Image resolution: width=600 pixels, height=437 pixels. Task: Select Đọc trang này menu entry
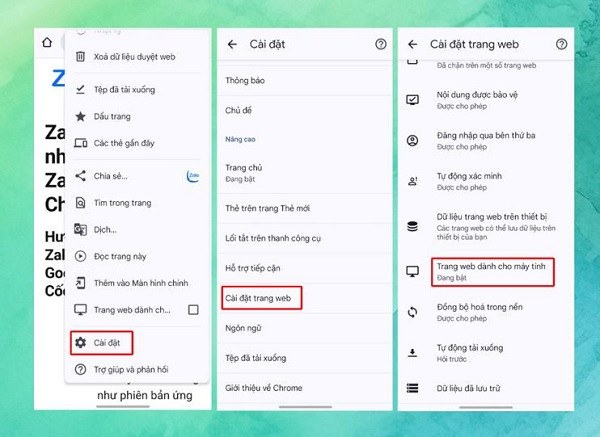point(137,256)
